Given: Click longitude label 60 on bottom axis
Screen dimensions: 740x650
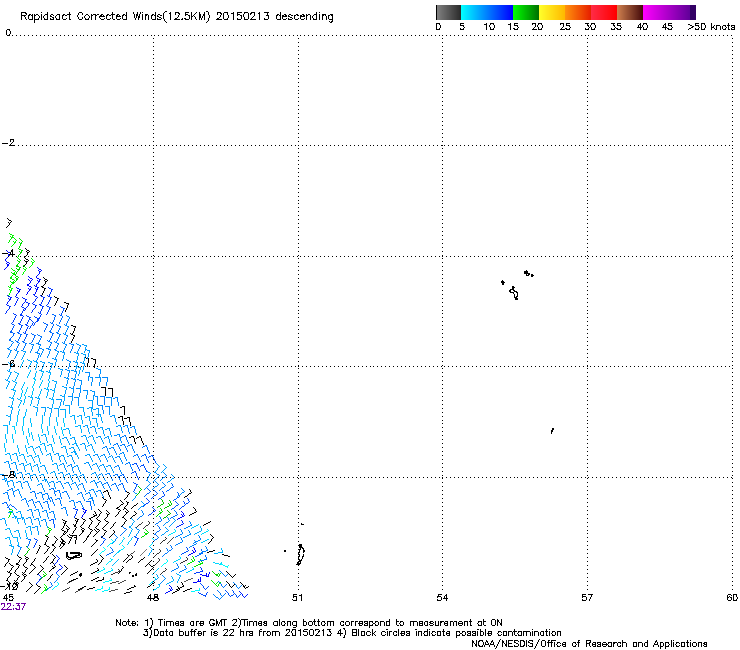Looking at the screenshot, I should [x=732, y=598].
